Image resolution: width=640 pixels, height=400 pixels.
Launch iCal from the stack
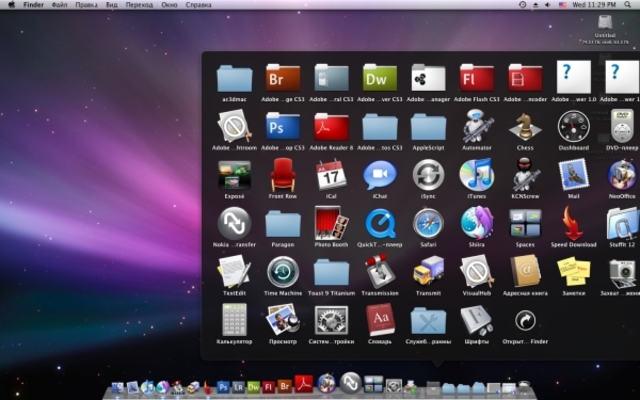[x=331, y=174]
